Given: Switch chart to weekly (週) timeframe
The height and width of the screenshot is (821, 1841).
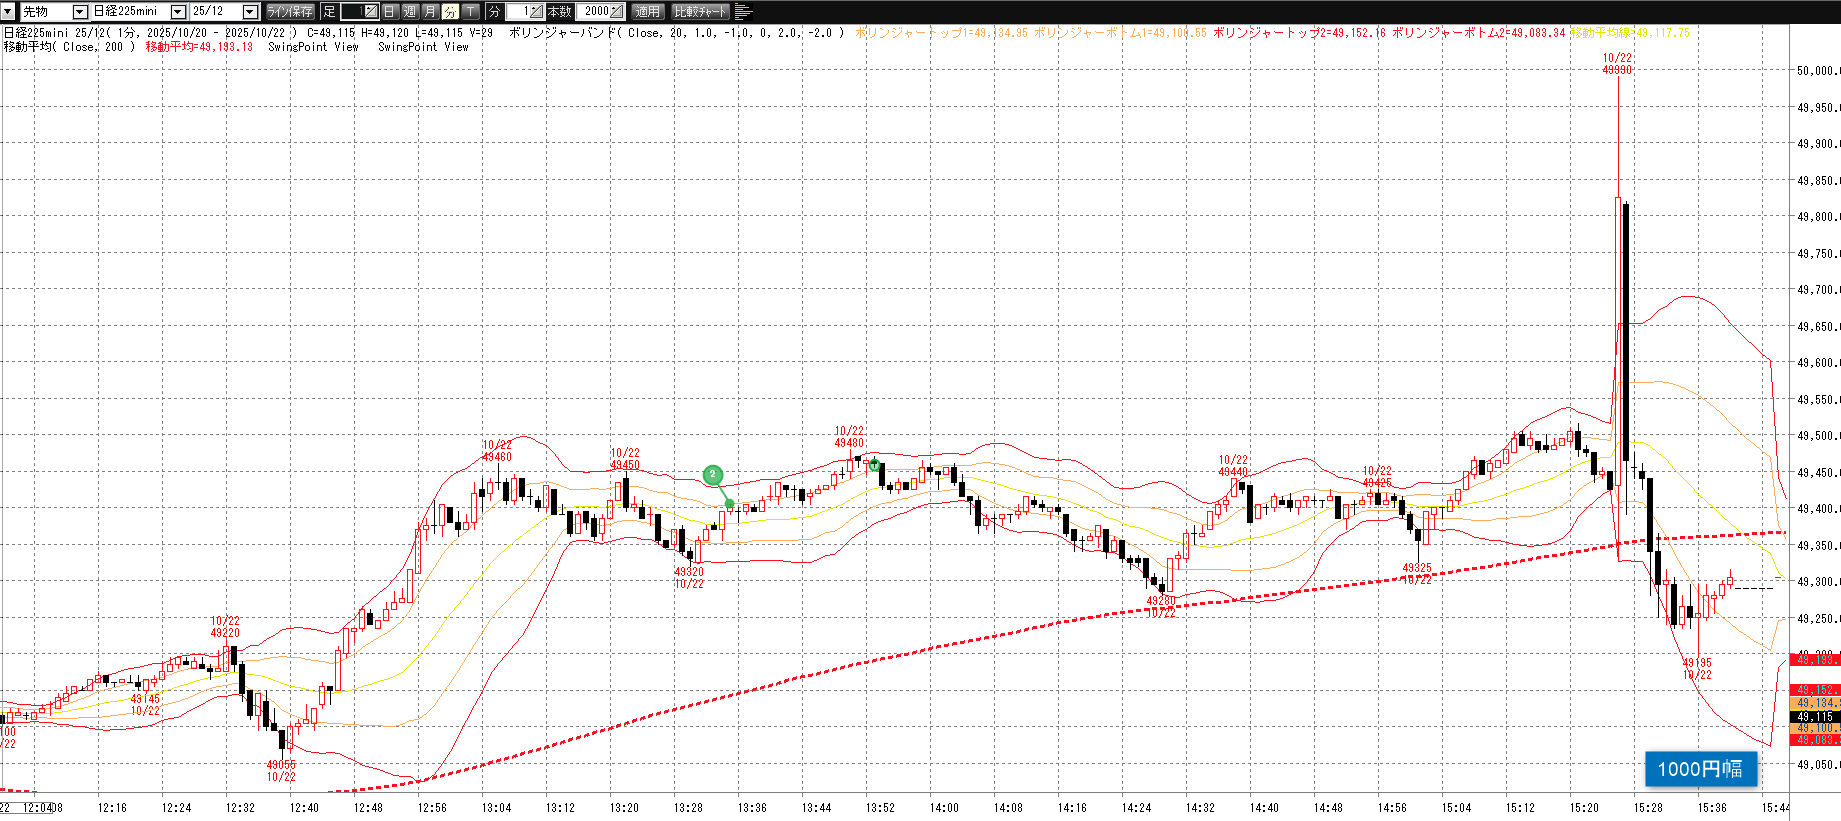Looking at the screenshot, I should click(410, 12).
